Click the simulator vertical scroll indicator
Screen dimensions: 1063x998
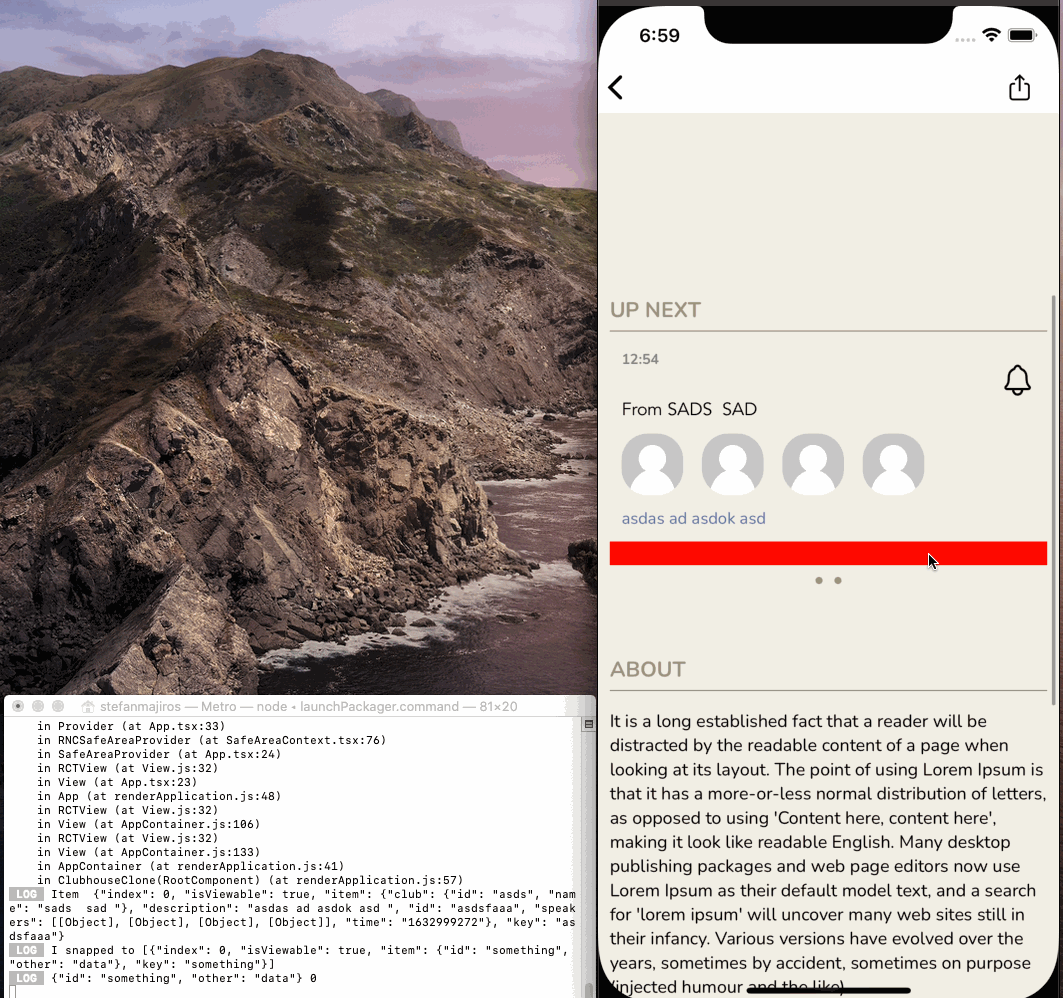click(x=1053, y=500)
